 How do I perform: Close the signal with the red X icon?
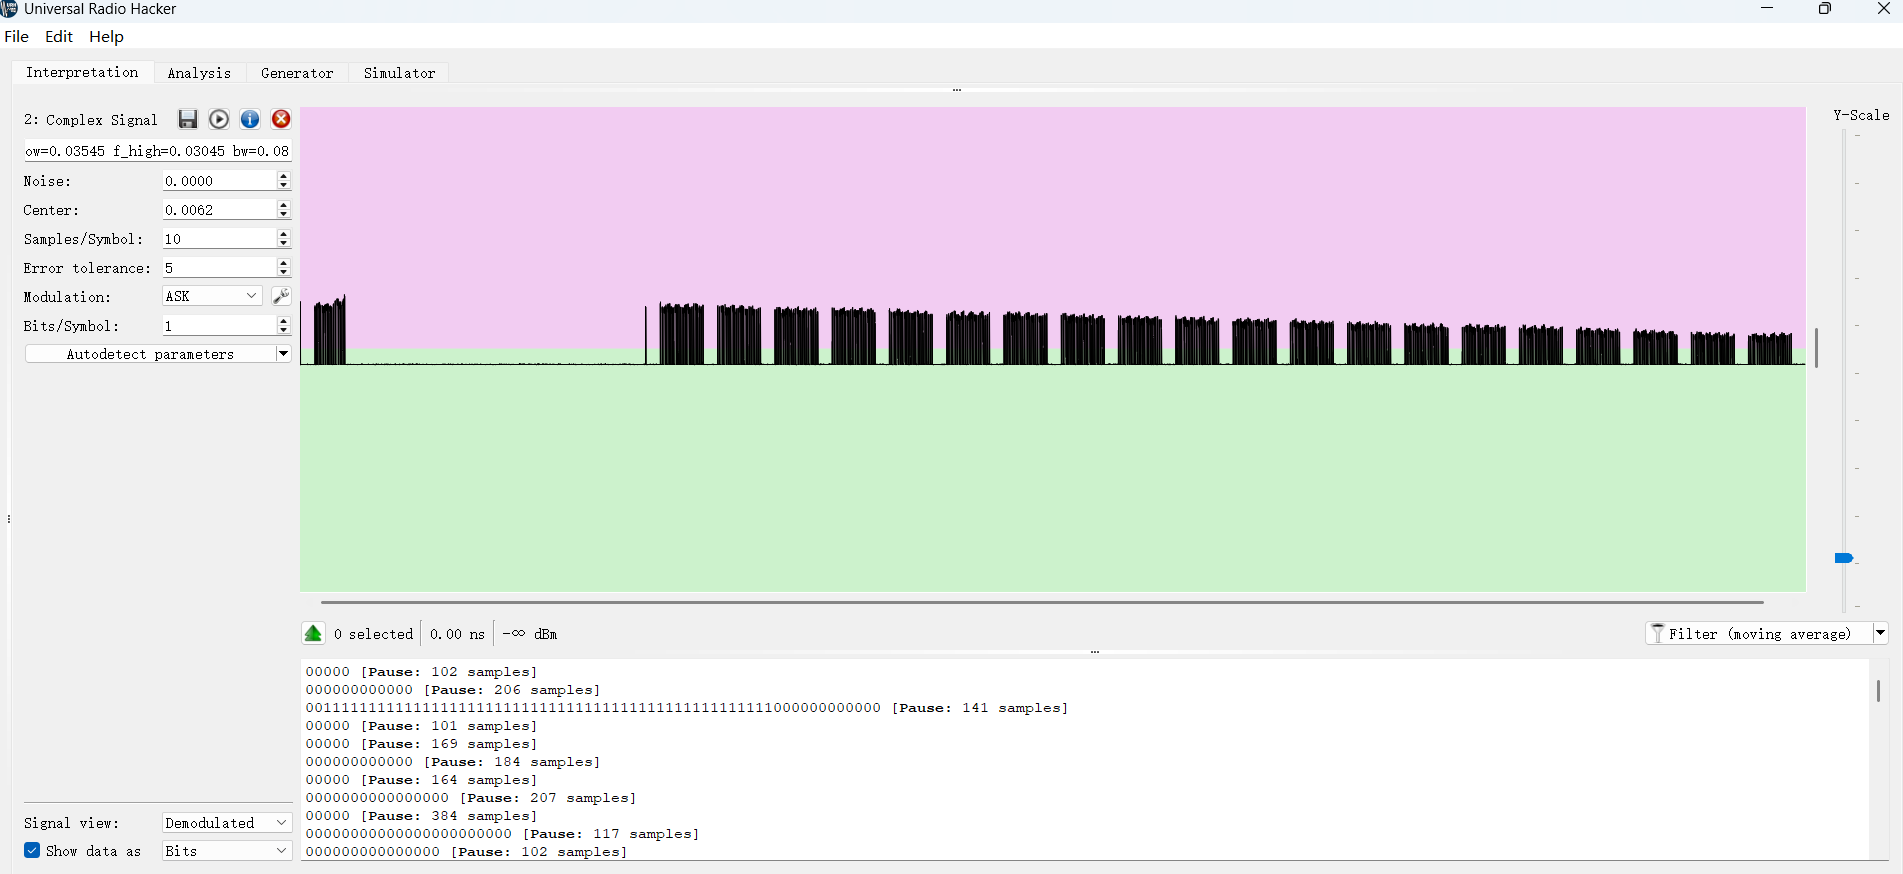(x=281, y=120)
